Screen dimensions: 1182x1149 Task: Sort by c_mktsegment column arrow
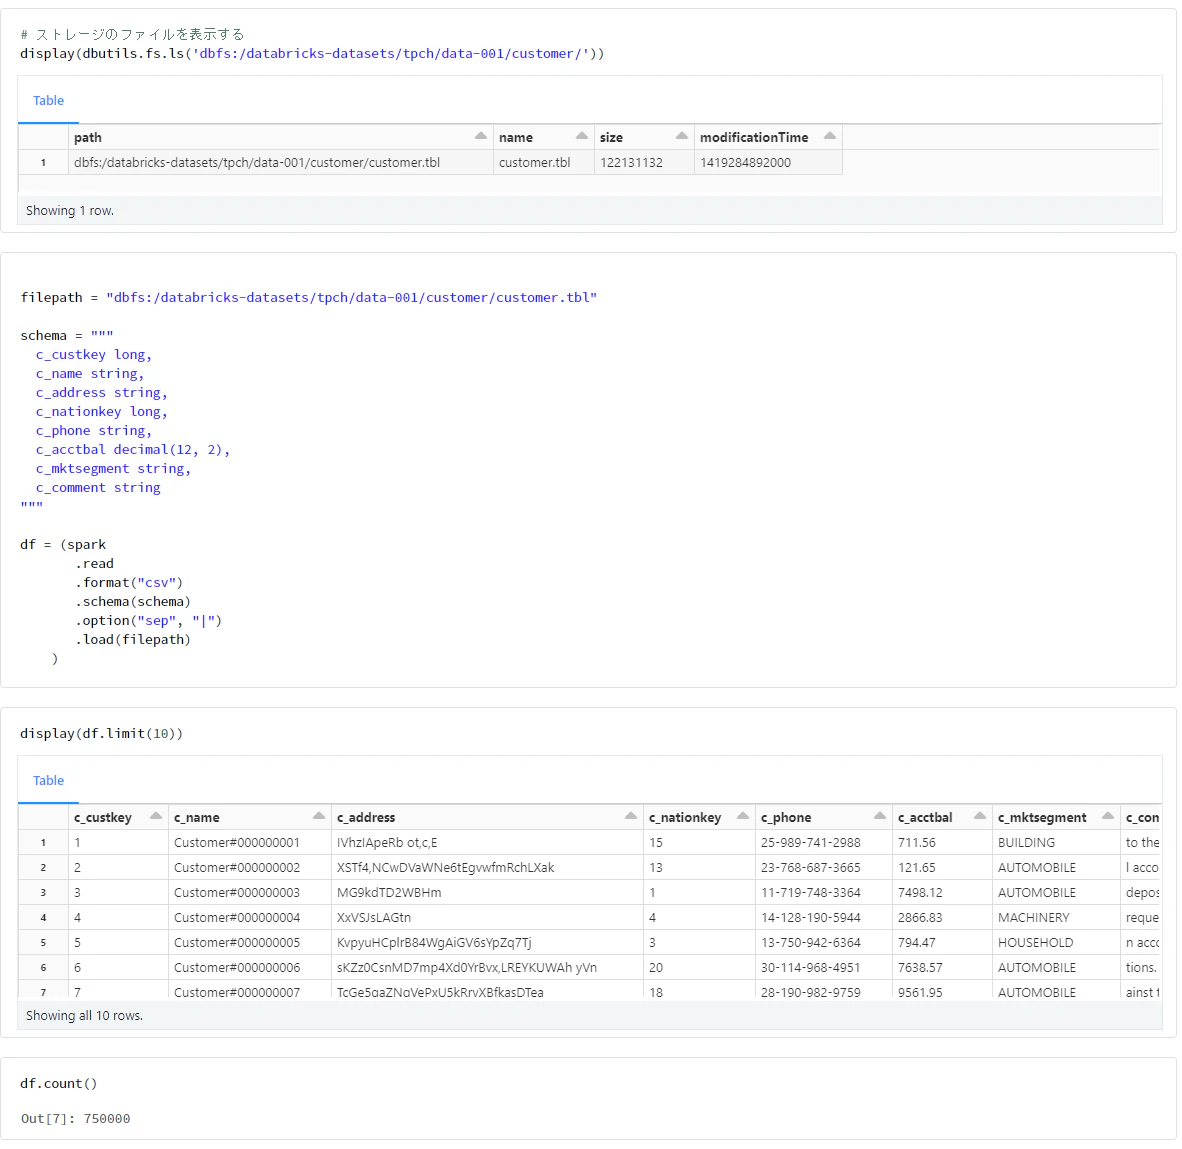tap(1108, 816)
